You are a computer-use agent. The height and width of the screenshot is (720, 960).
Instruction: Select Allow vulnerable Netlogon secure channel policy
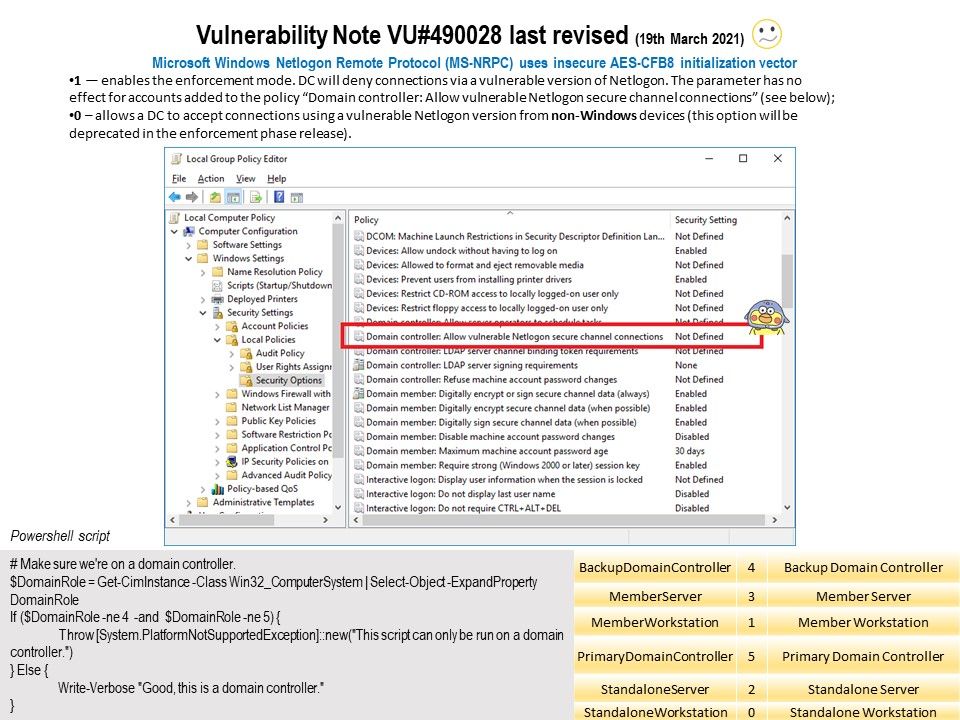click(x=514, y=337)
